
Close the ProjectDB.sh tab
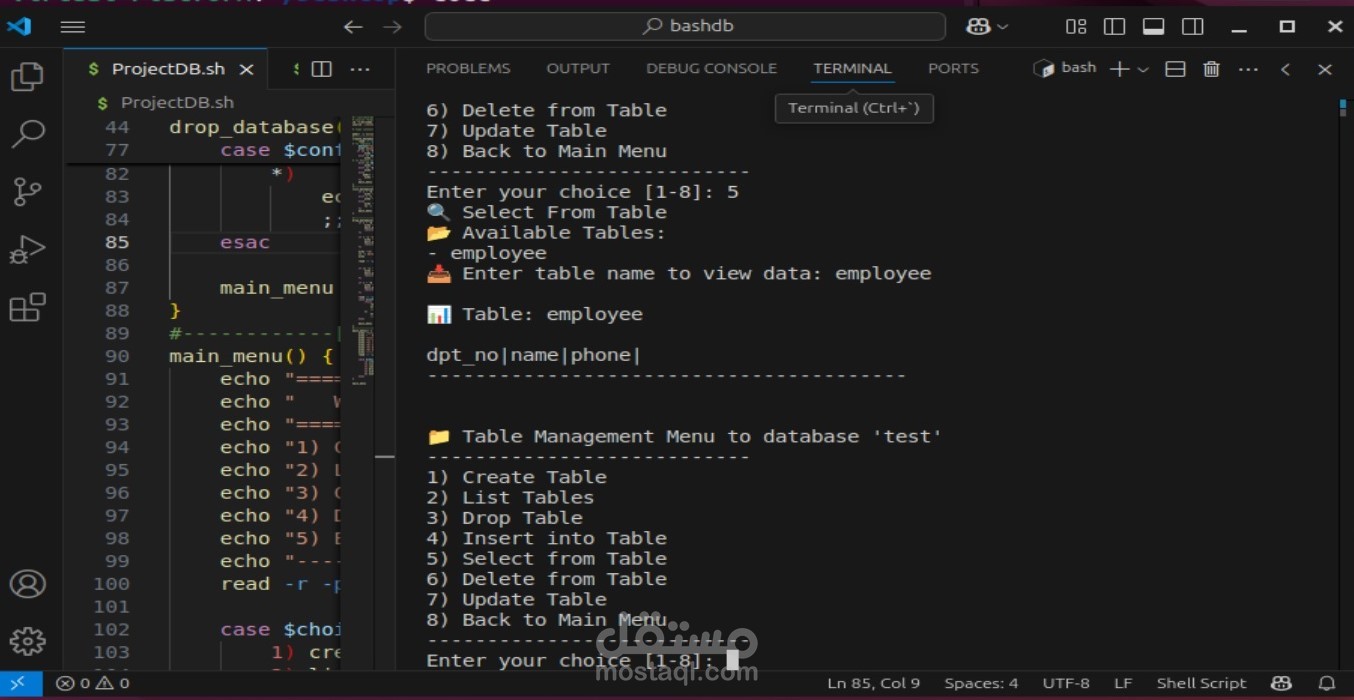tap(246, 69)
